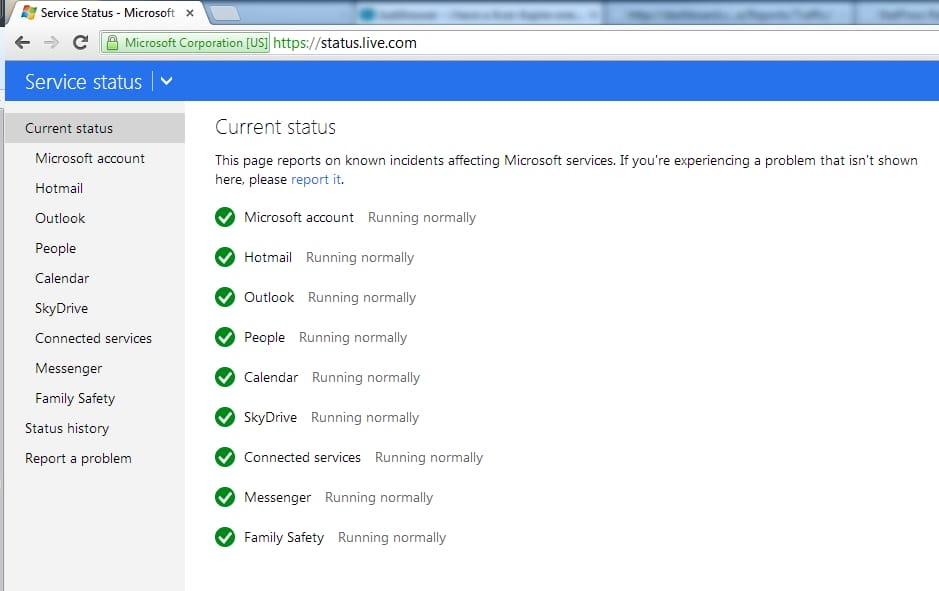Open a new tab with the blank tab button
The width and height of the screenshot is (939, 591).
pyautogui.click(x=227, y=13)
